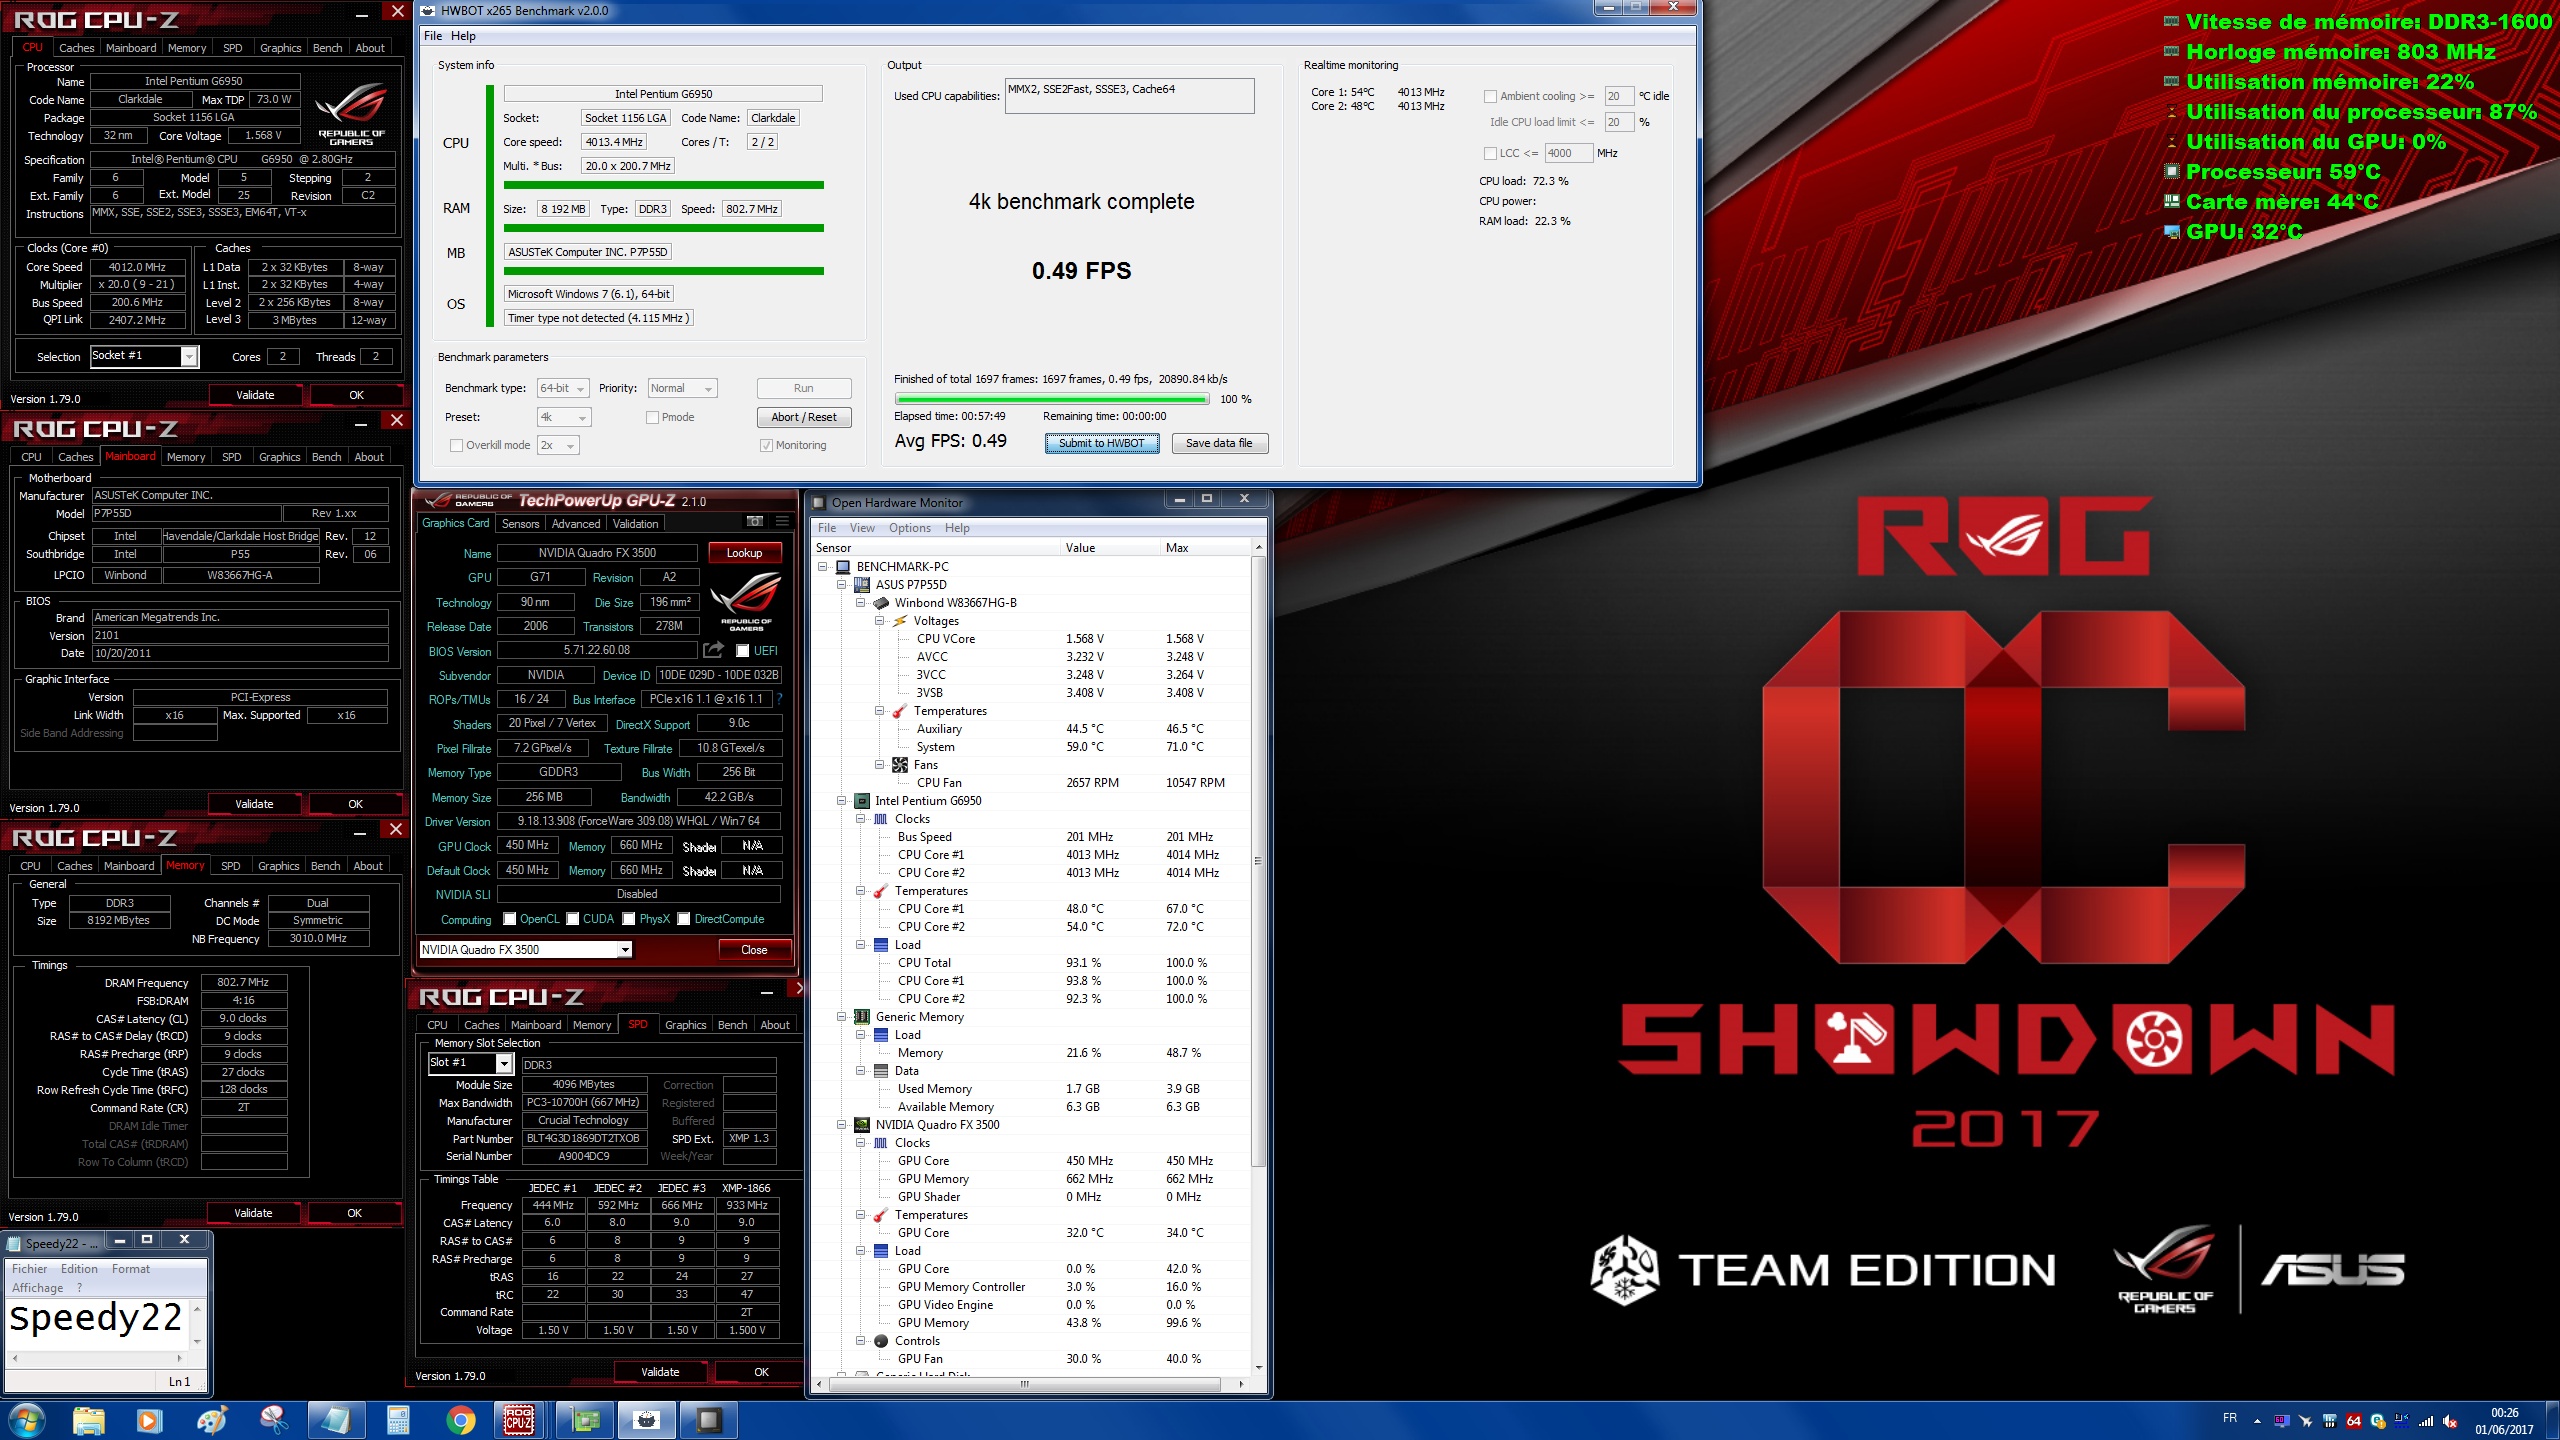Collapse the Generic Memory tree node
Screen dimensions: 2560x1440
click(842, 1017)
